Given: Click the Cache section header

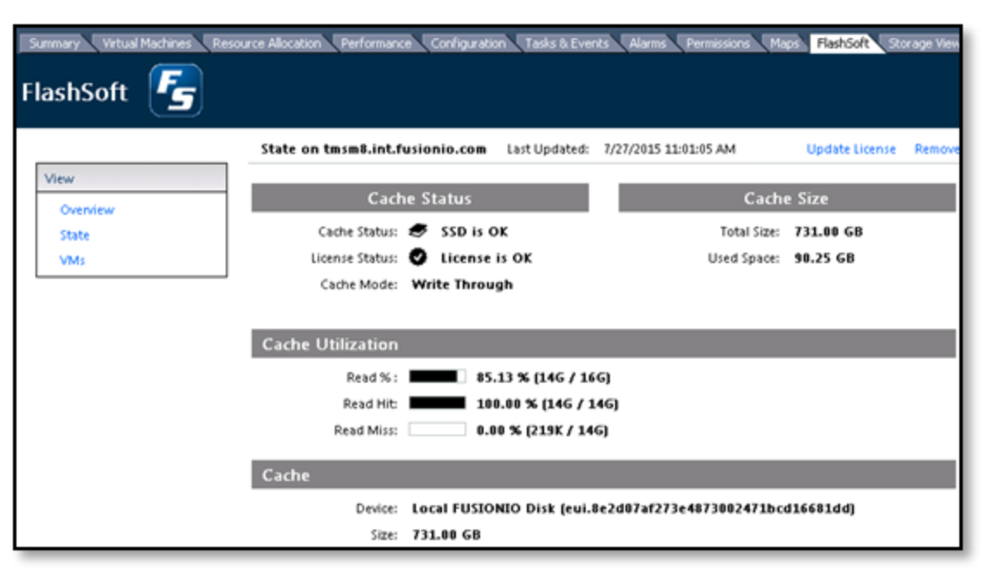Looking at the screenshot, I should click(603, 475).
